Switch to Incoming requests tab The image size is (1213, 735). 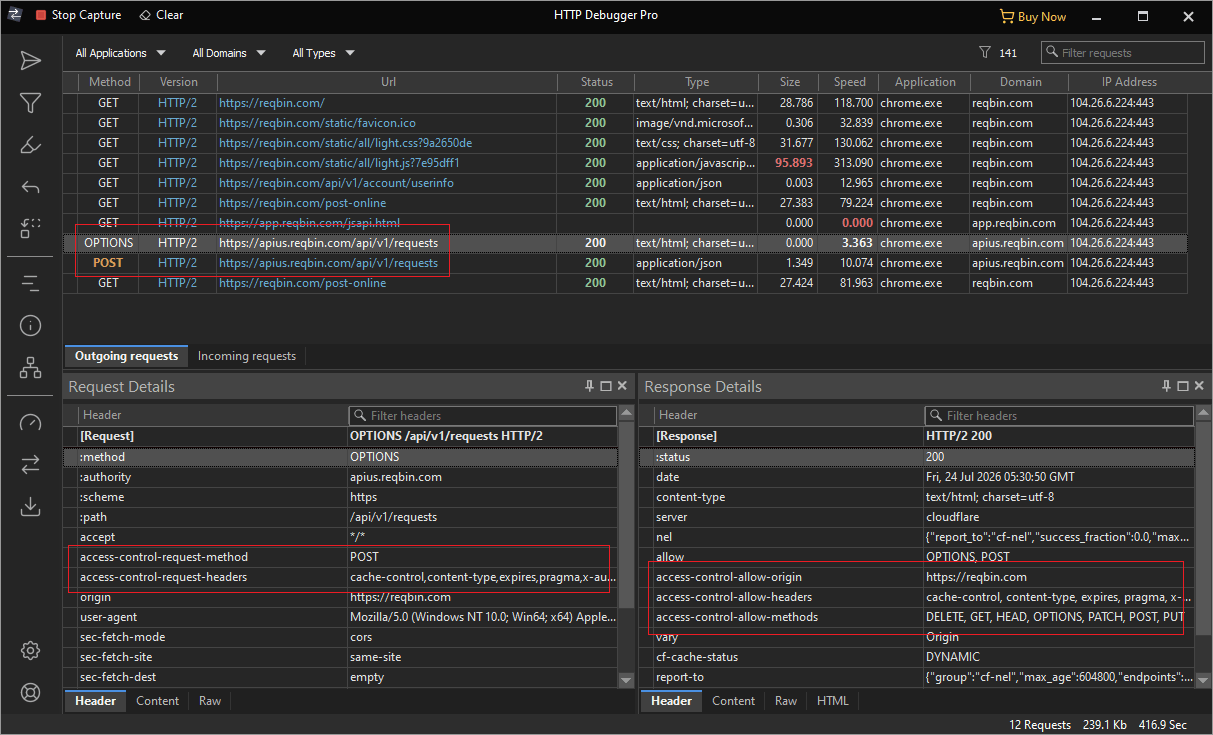point(247,356)
